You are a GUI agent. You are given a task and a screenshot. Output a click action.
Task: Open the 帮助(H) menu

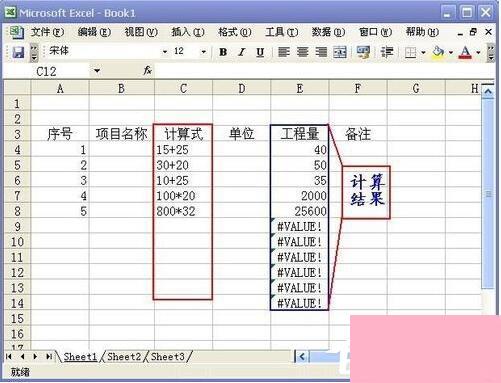coord(422,32)
